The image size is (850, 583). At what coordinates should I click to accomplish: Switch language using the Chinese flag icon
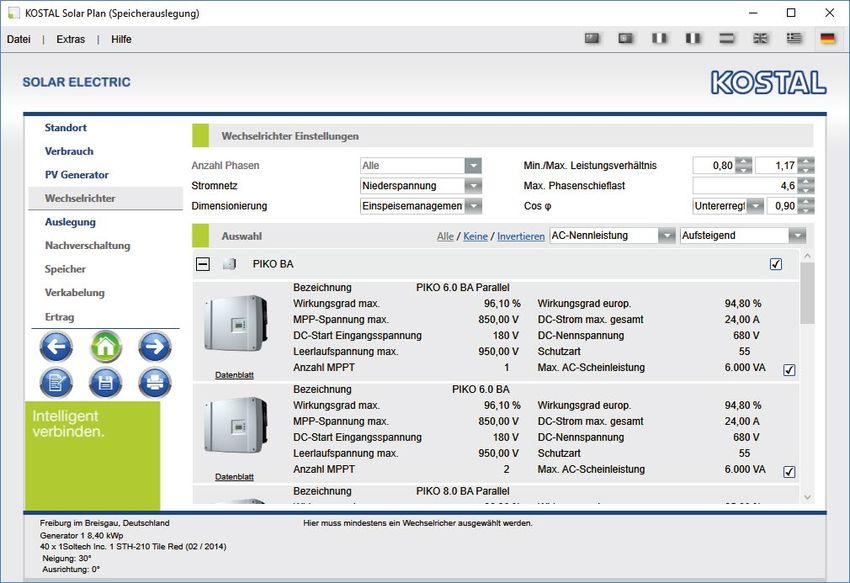pyautogui.click(x=592, y=39)
